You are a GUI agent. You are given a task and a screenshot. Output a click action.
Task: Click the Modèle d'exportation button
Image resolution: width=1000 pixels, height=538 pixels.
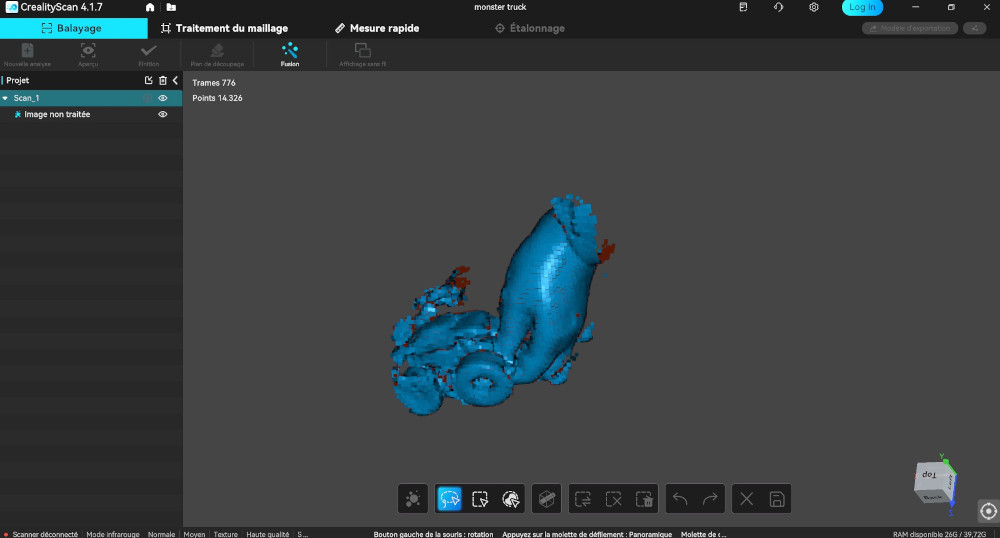click(909, 28)
